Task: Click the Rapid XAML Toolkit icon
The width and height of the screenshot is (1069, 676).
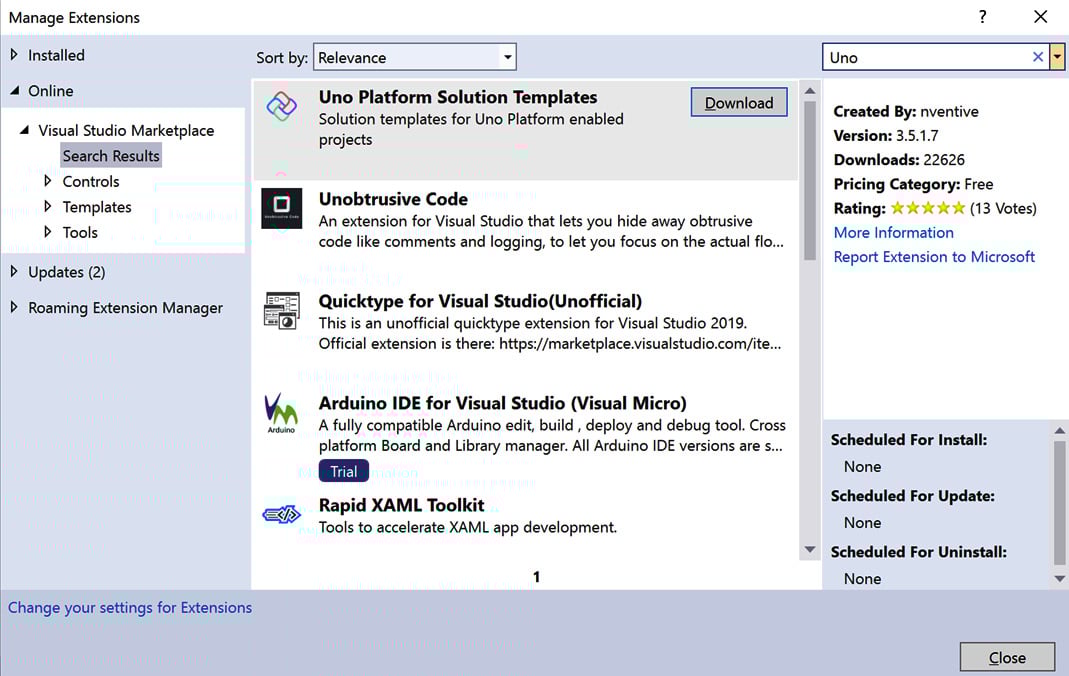Action: click(x=282, y=514)
